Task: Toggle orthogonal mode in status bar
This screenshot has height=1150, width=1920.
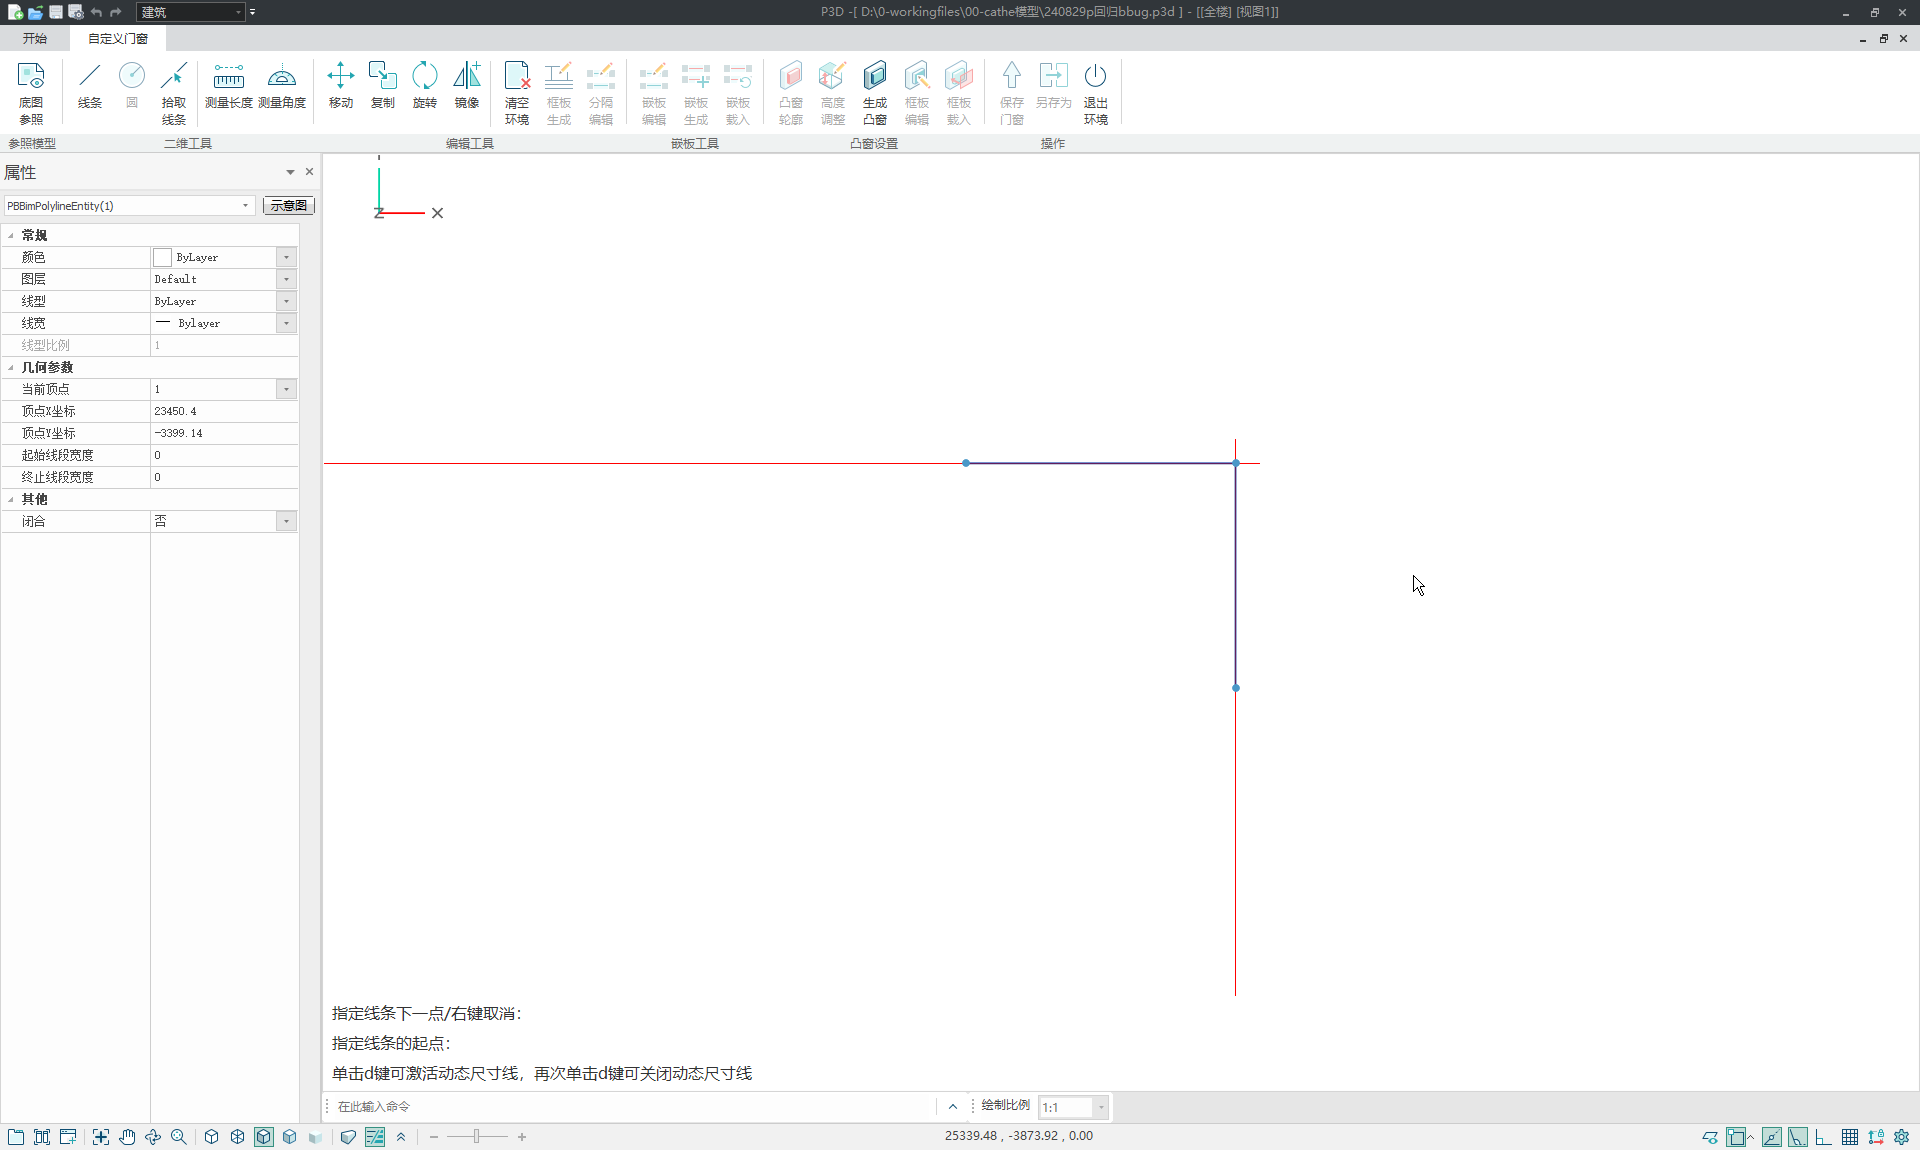Action: 1824,1137
